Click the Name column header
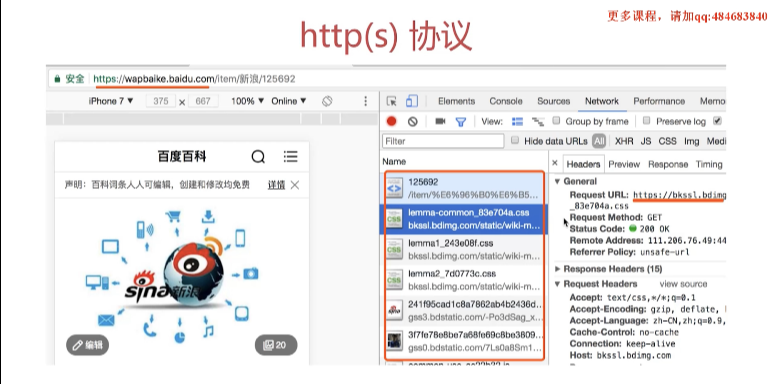 coord(394,161)
